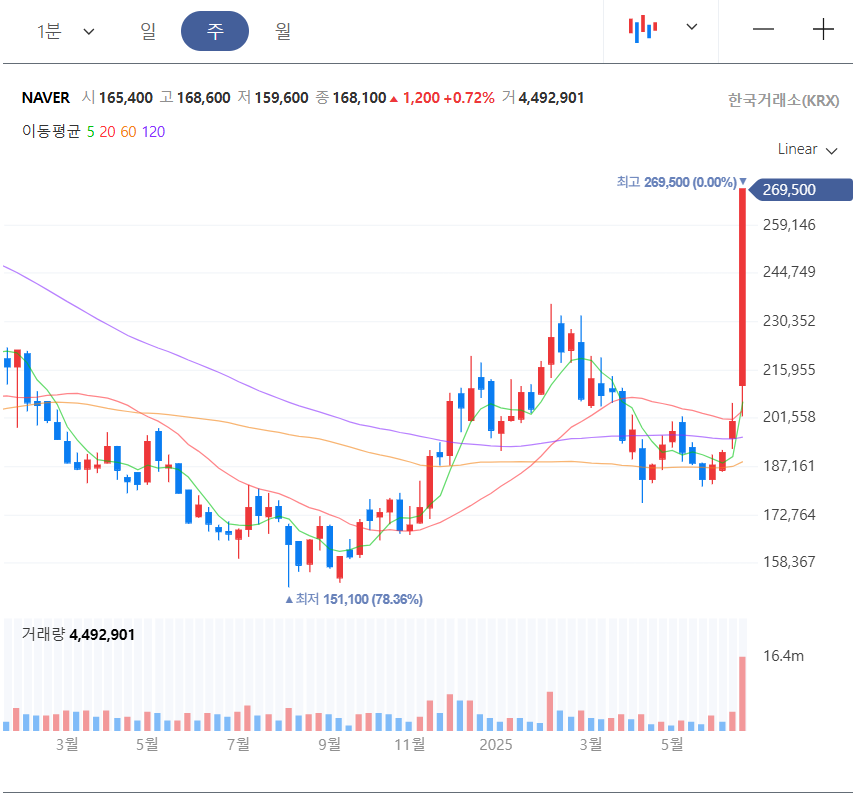Click the 11월 date axis label
The image size is (859, 793).
410,744
